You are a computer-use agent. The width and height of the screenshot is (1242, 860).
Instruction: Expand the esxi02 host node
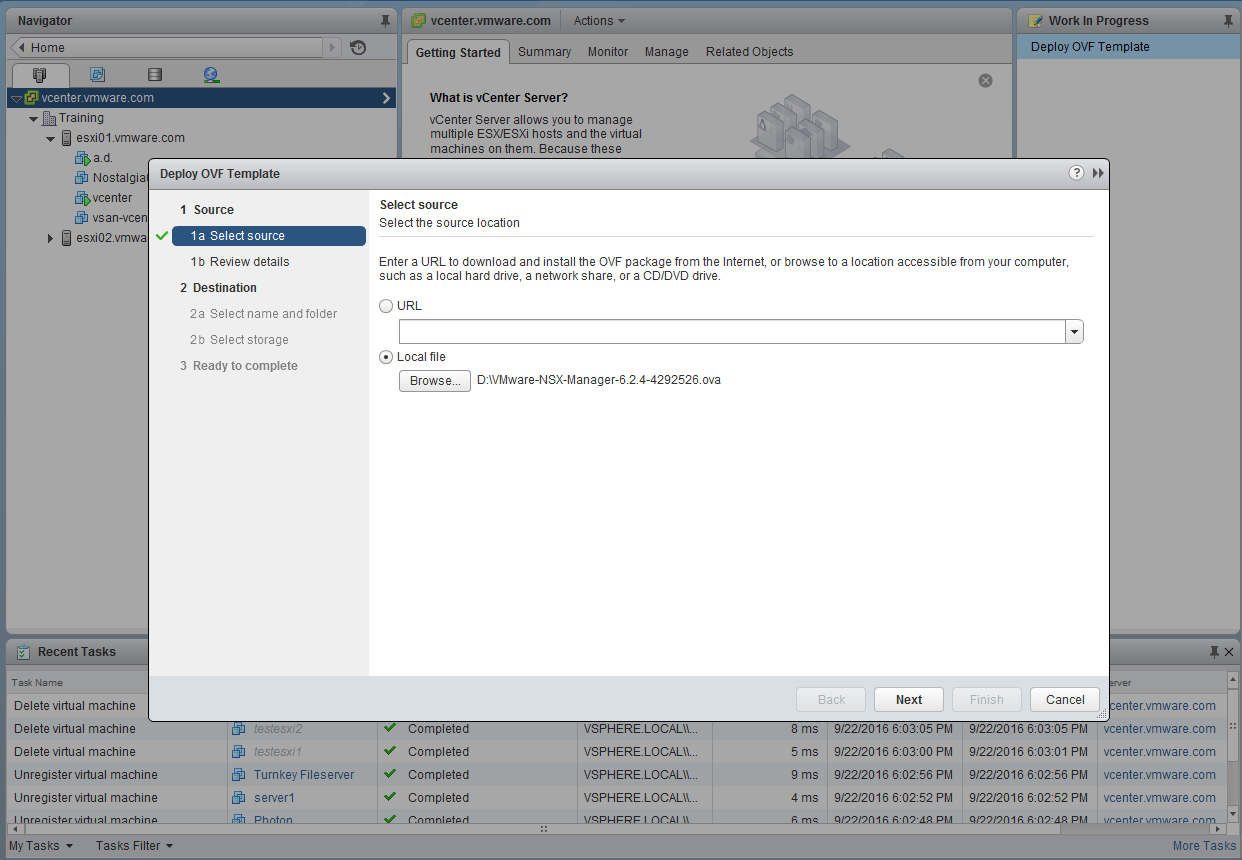point(48,237)
